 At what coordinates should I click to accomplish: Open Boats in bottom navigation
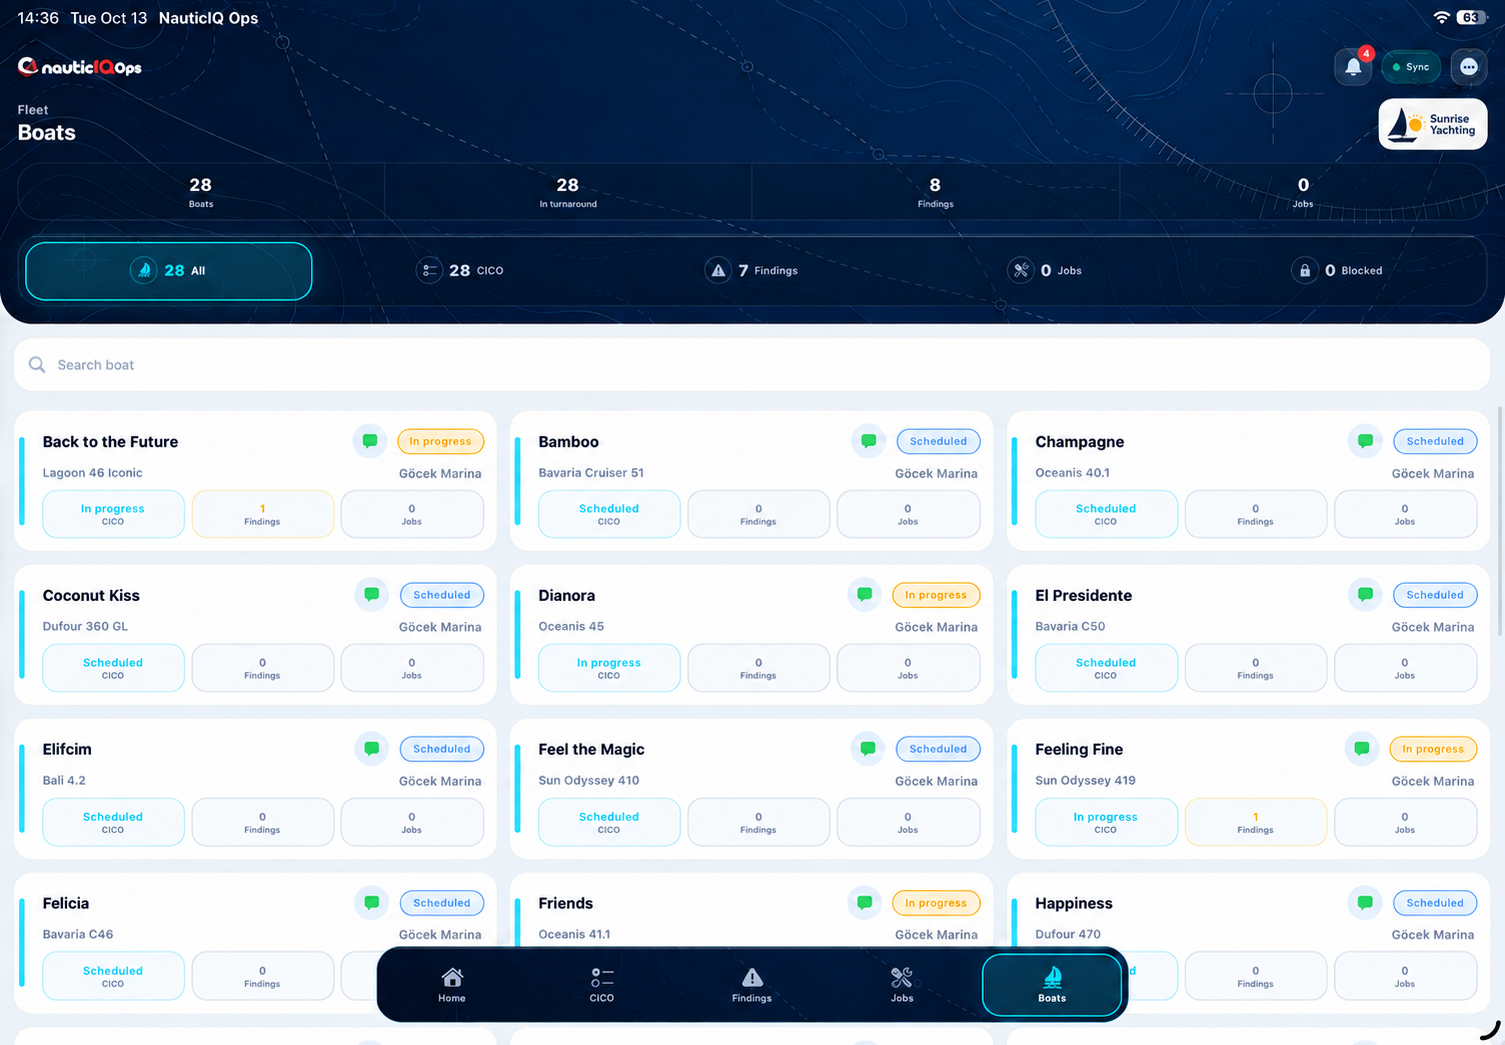(x=1052, y=985)
